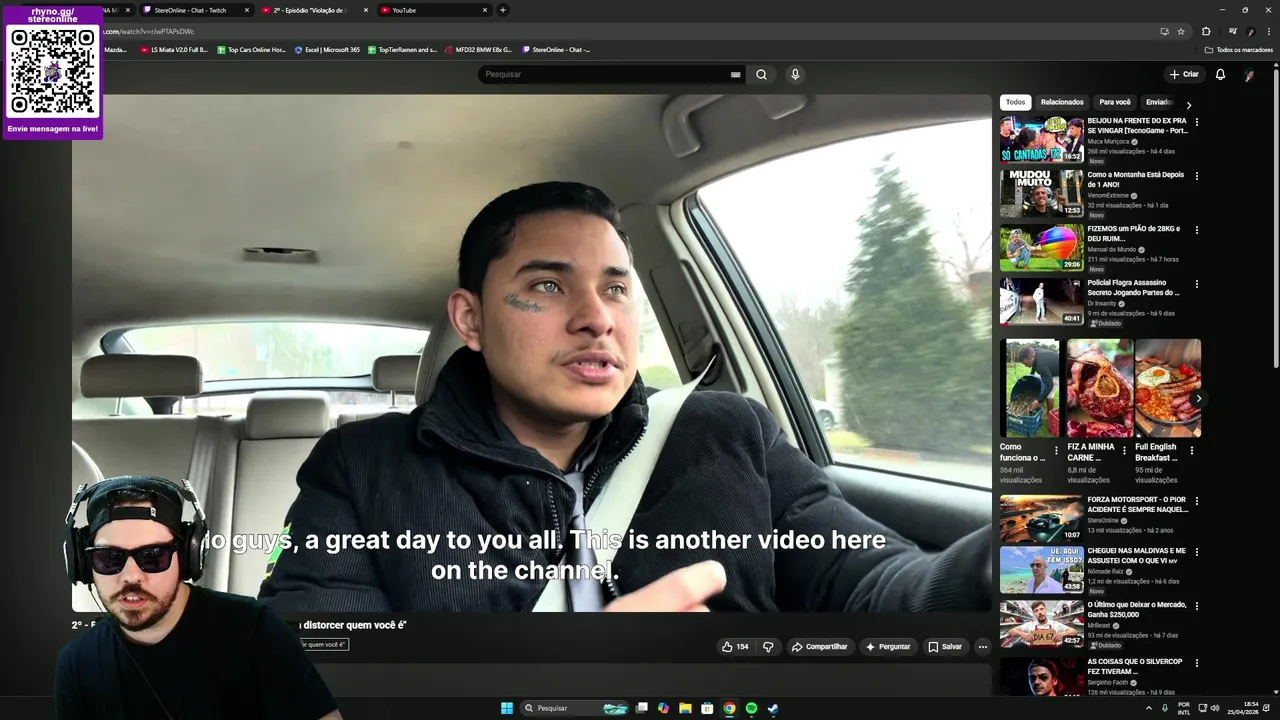
Task: Open options menu for FIZEMOS um PIÃO video
Action: (x=1196, y=230)
